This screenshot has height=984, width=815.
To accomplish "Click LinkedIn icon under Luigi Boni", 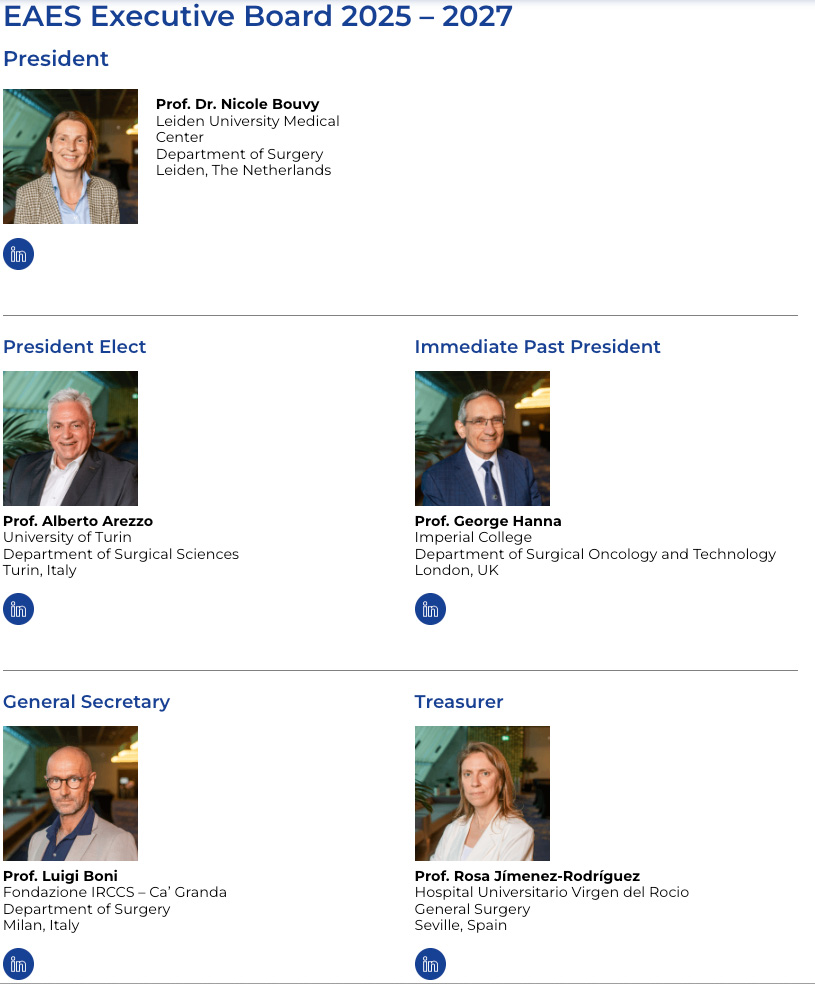I will [18, 964].
